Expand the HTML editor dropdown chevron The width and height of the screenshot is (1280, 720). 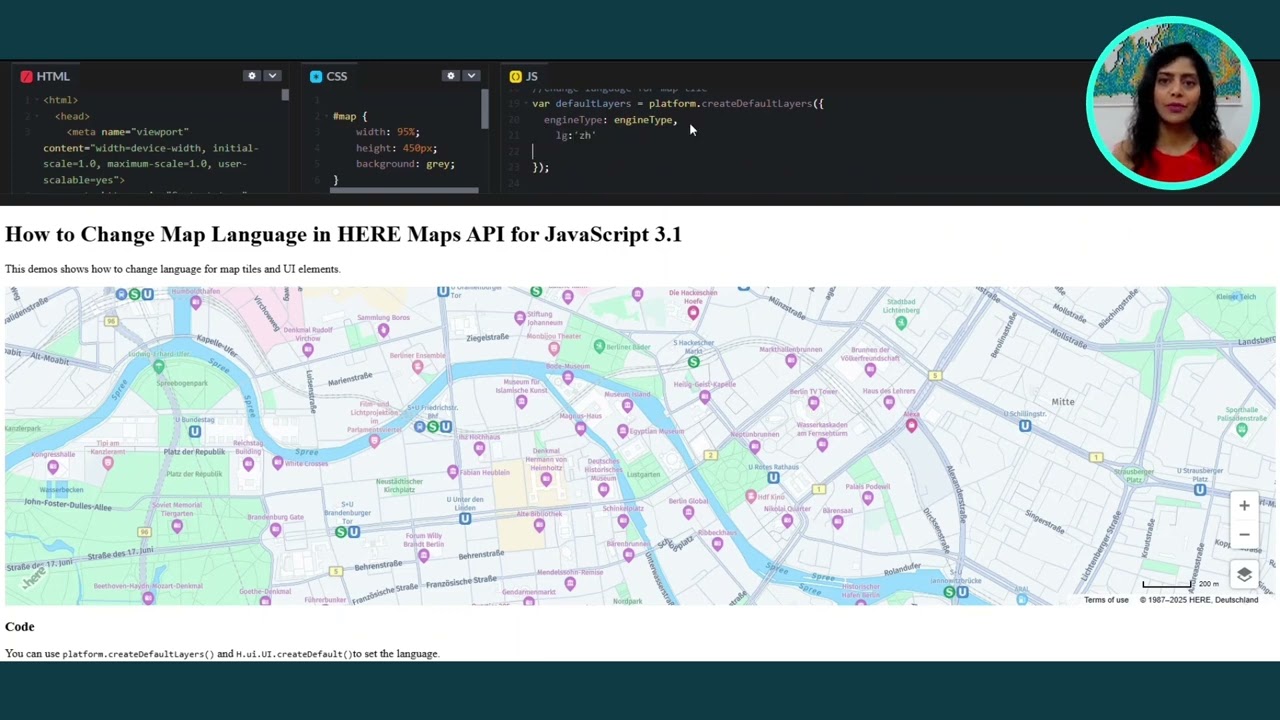coord(272,76)
